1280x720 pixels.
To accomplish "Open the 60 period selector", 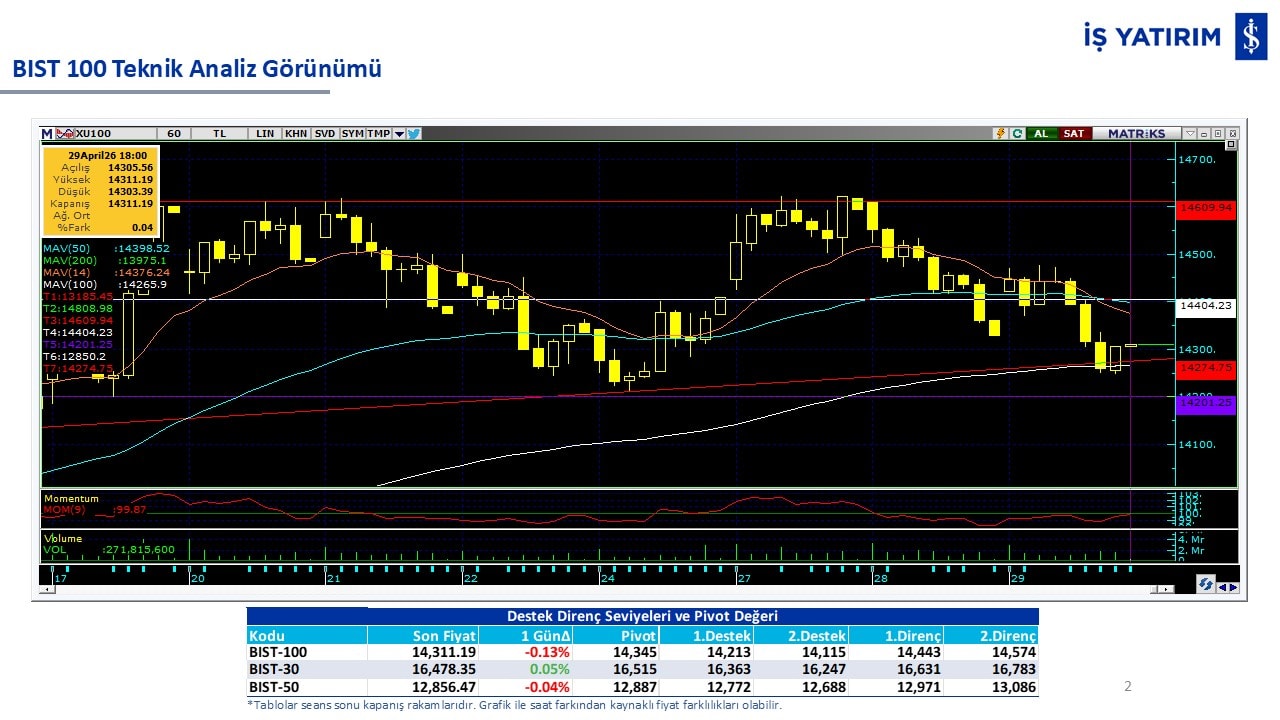I will [x=174, y=133].
